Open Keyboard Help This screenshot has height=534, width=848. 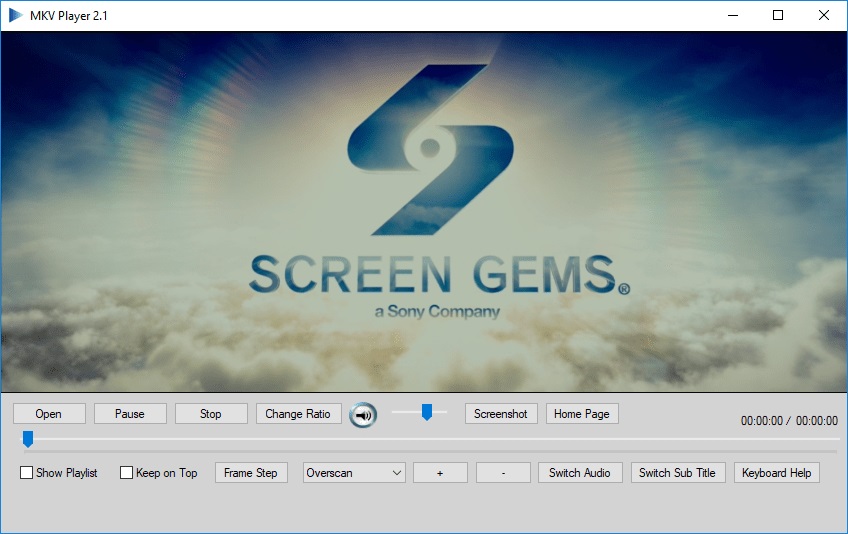(777, 472)
